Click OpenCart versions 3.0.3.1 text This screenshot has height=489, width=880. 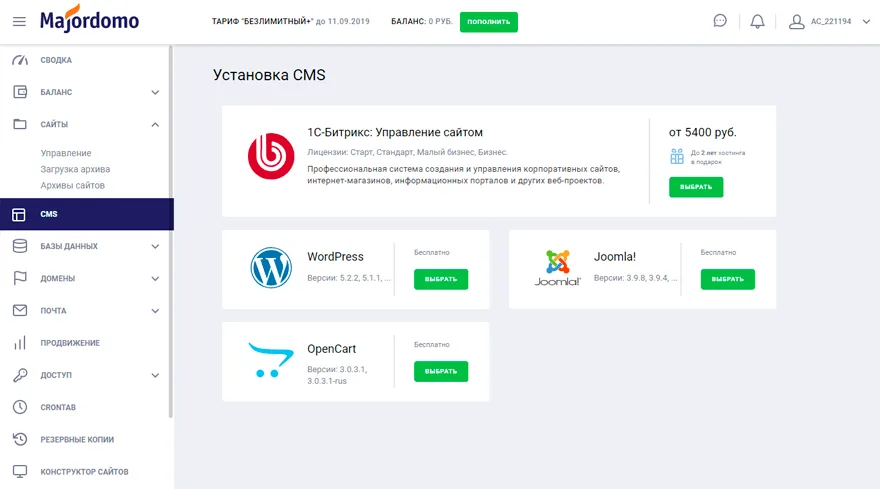click(x=337, y=375)
